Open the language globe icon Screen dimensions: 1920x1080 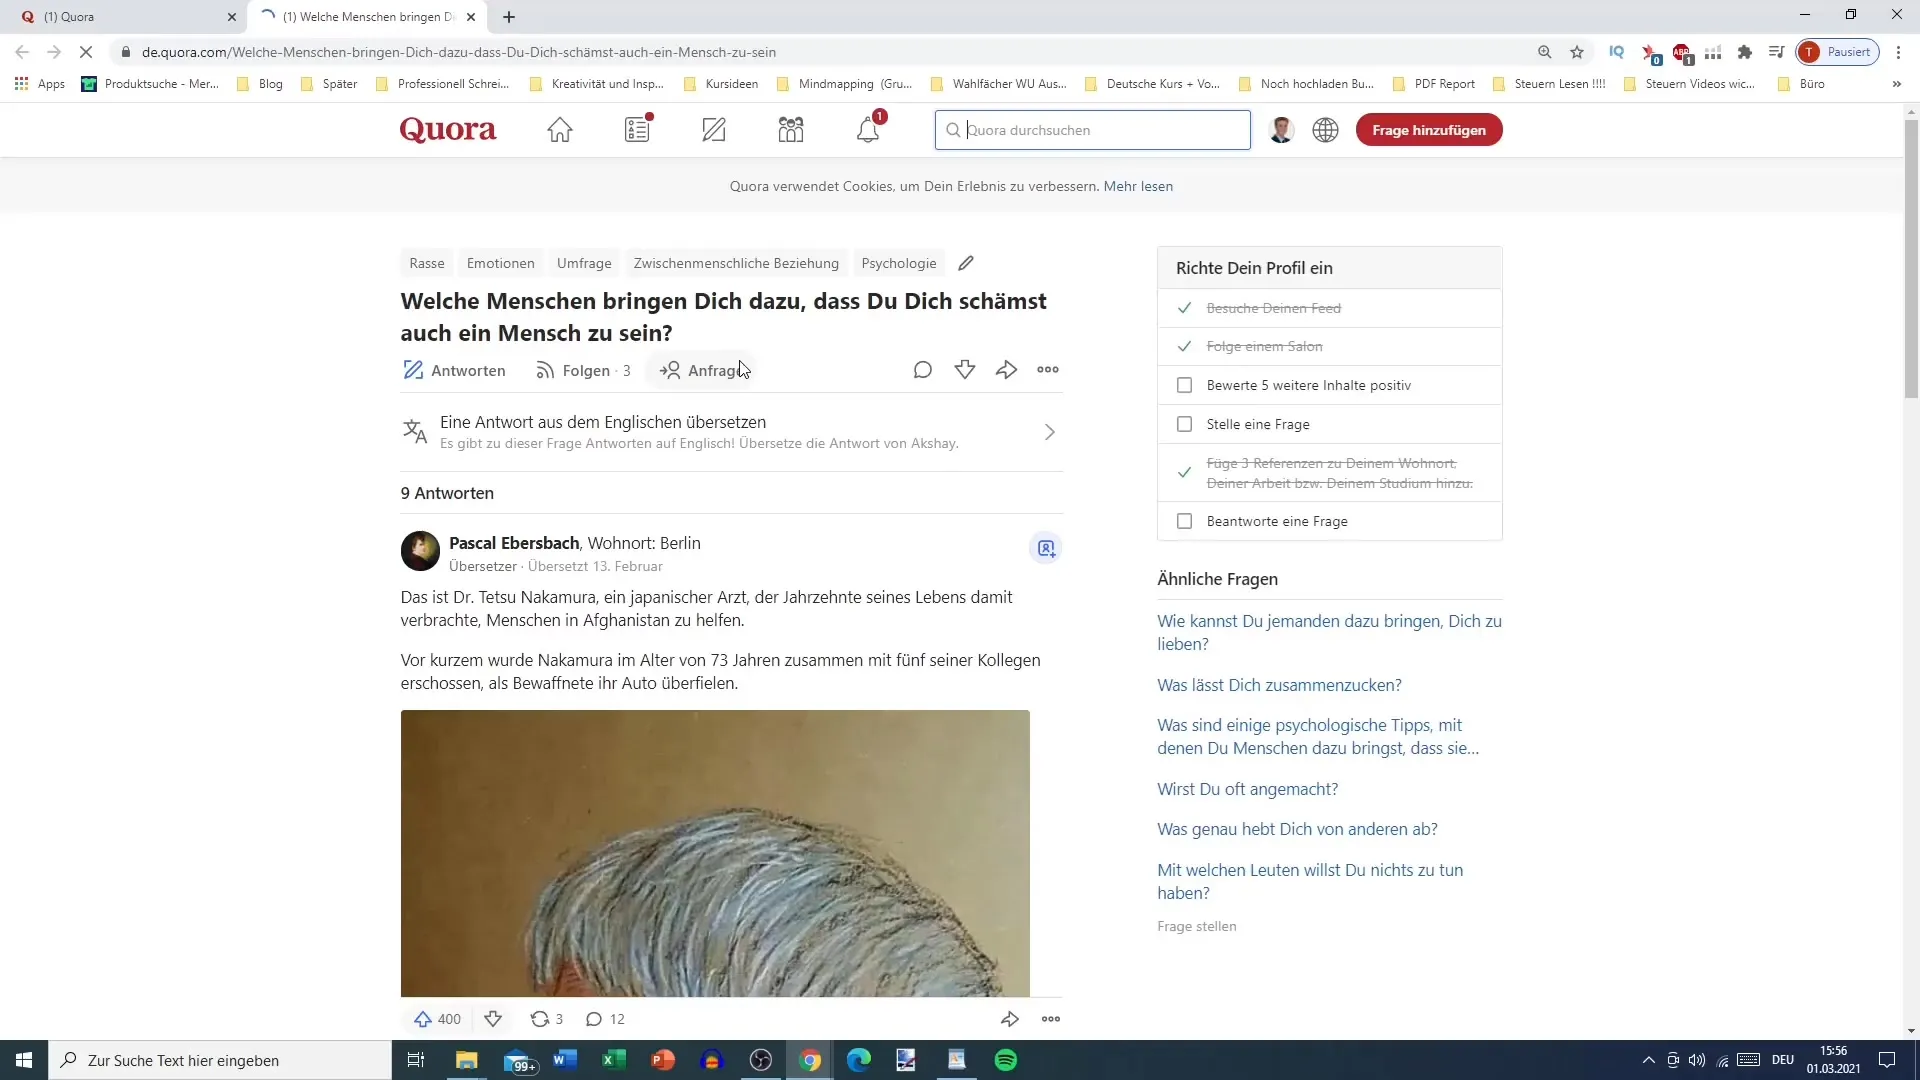(x=1326, y=130)
